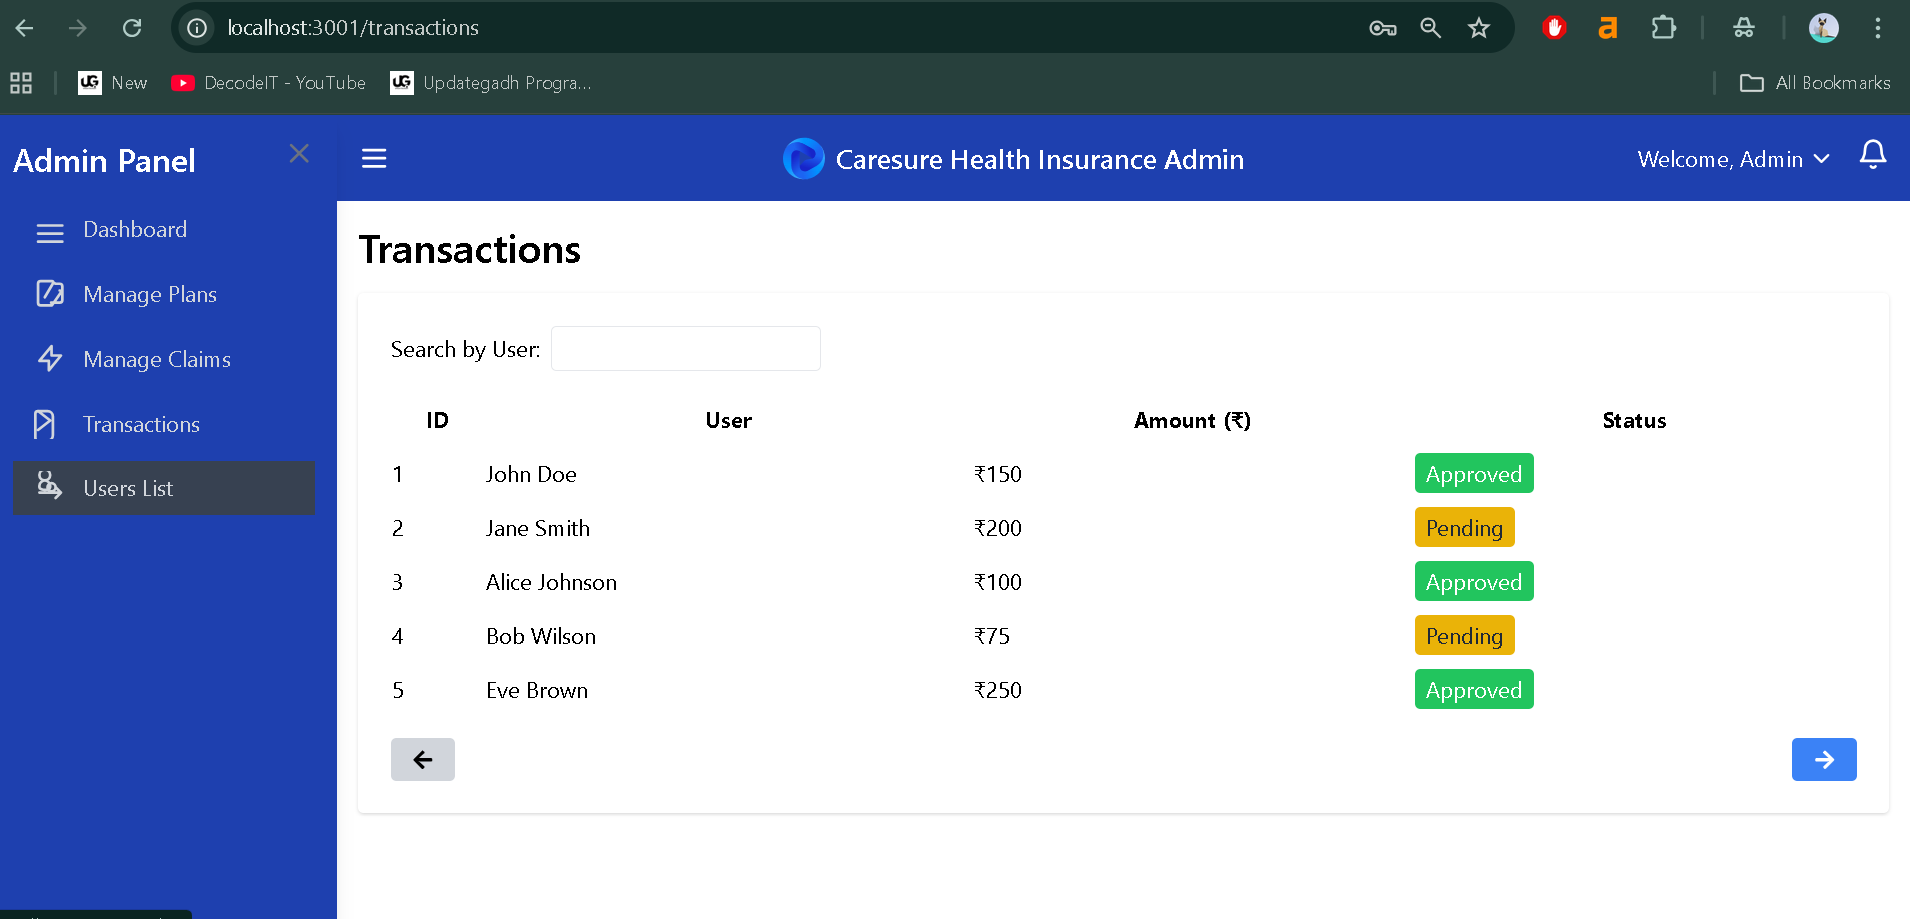Open the Manage Claims section

[156, 360]
